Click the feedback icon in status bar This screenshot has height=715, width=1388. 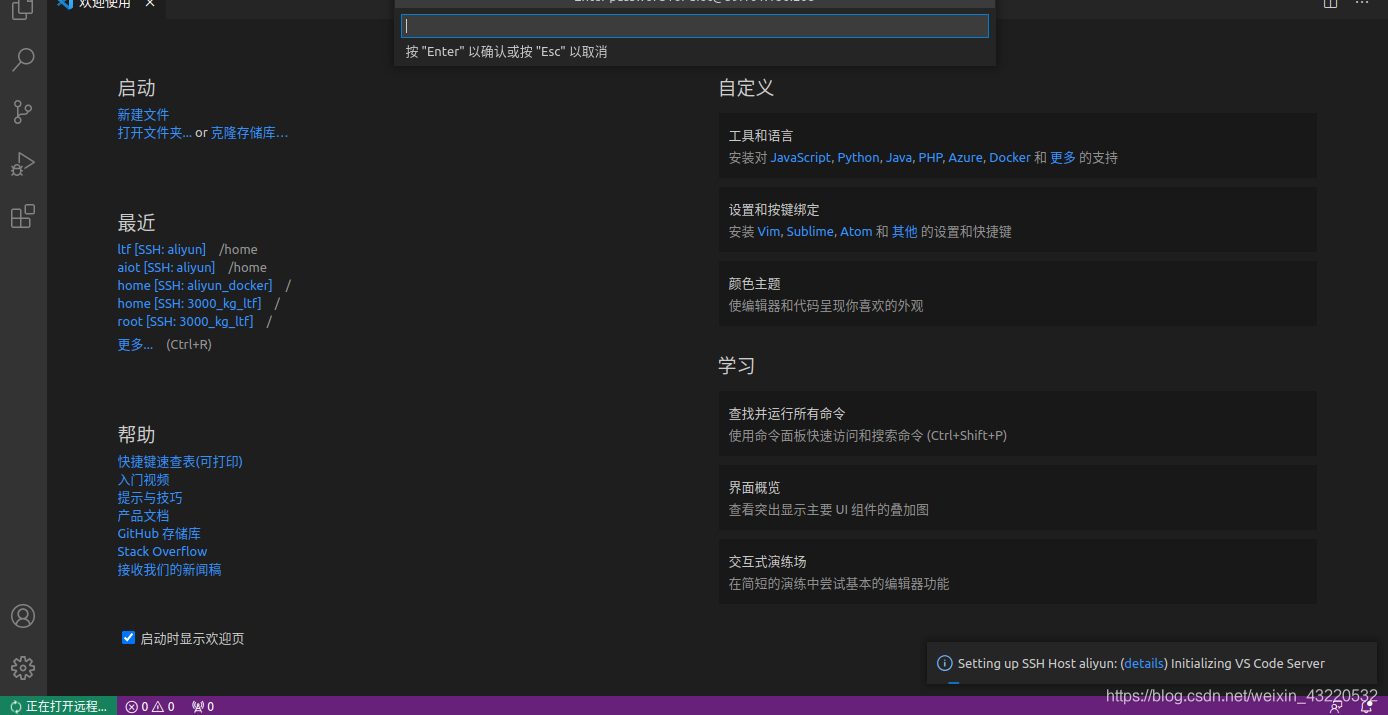point(1336,706)
